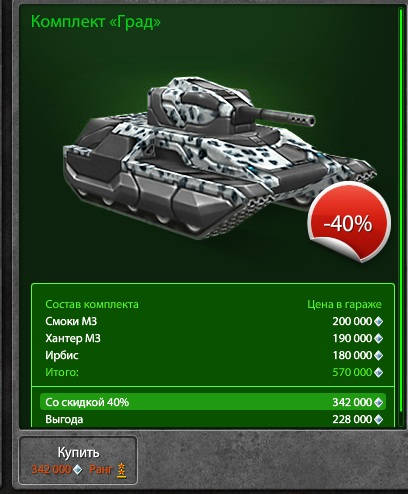This screenshot has width=408, height=494.
Task: Click the Итого total label
Action: point(62,372)
